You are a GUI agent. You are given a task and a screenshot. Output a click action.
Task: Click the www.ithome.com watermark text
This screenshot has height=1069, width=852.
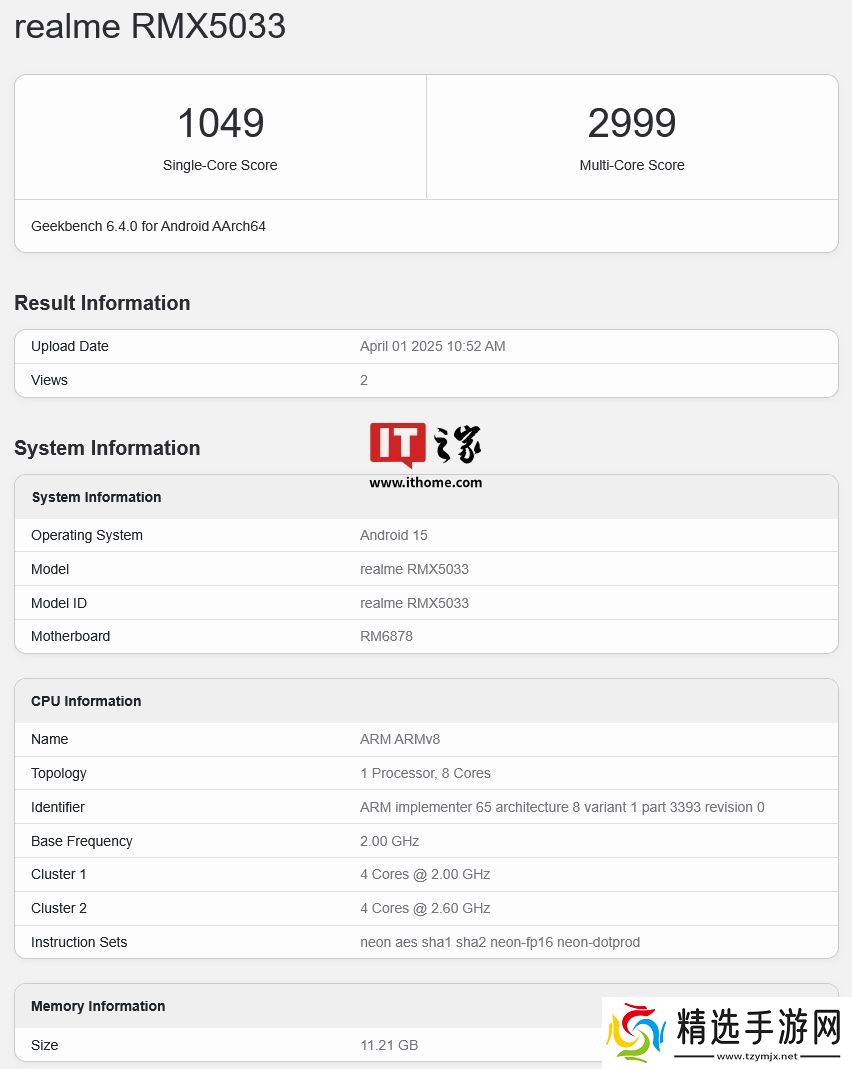(425, 482)
